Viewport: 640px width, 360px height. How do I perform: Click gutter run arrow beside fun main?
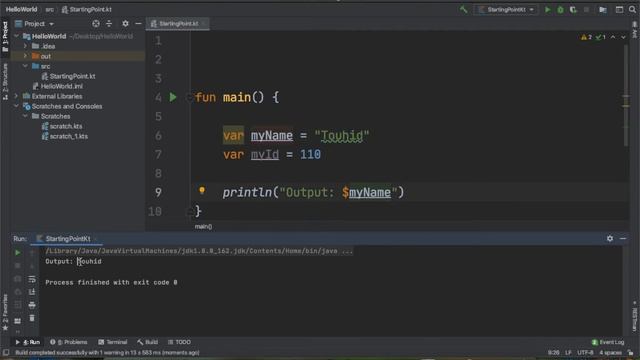coord(173,97)
